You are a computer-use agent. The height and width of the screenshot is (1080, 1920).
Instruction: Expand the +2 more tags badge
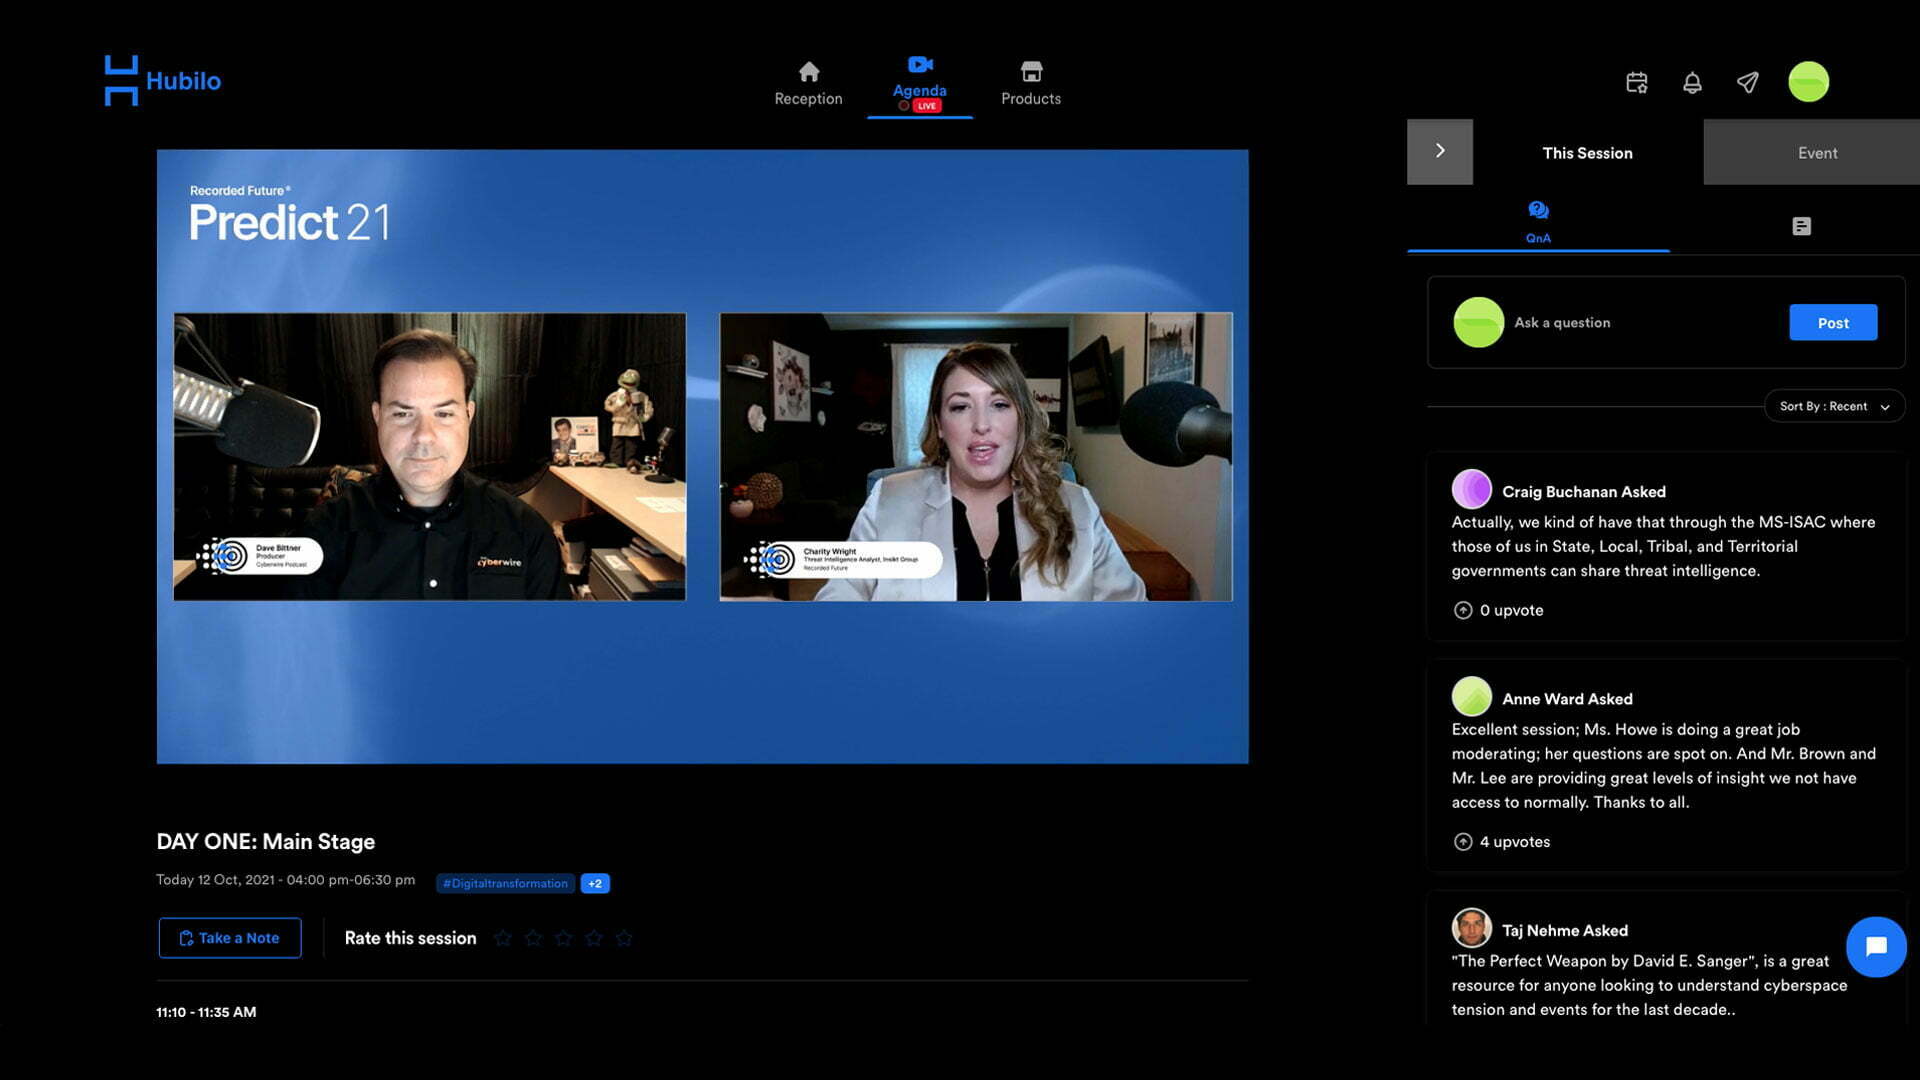point(595,883)
